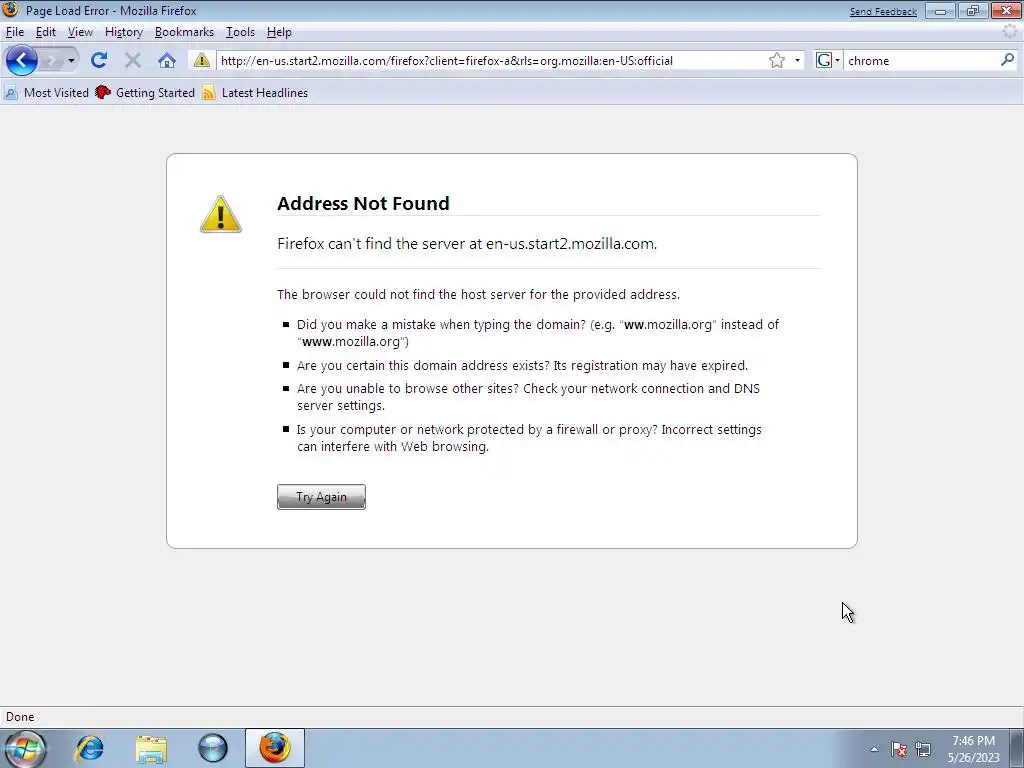Screen dimensions: 1024x768
Task: Click the Try Again button
Action: [321, 497]
